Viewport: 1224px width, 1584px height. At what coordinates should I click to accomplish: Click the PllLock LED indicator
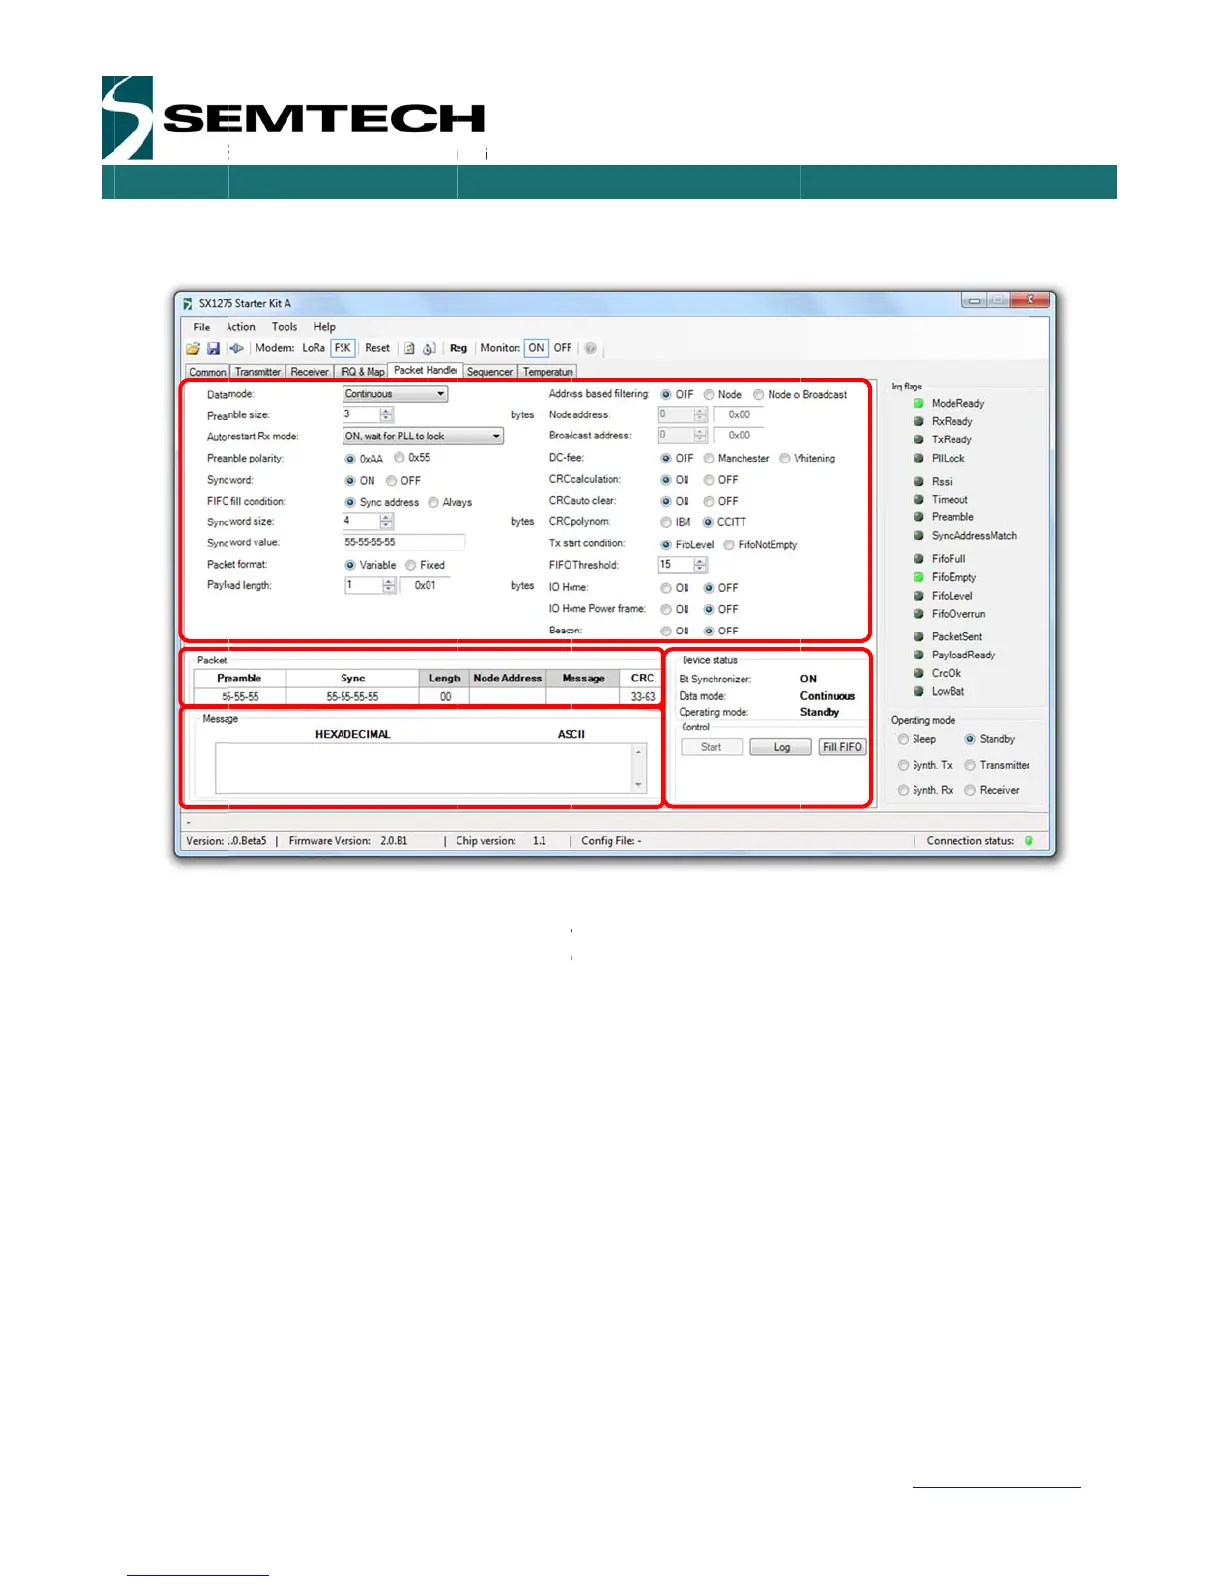(x=918, y=458)
